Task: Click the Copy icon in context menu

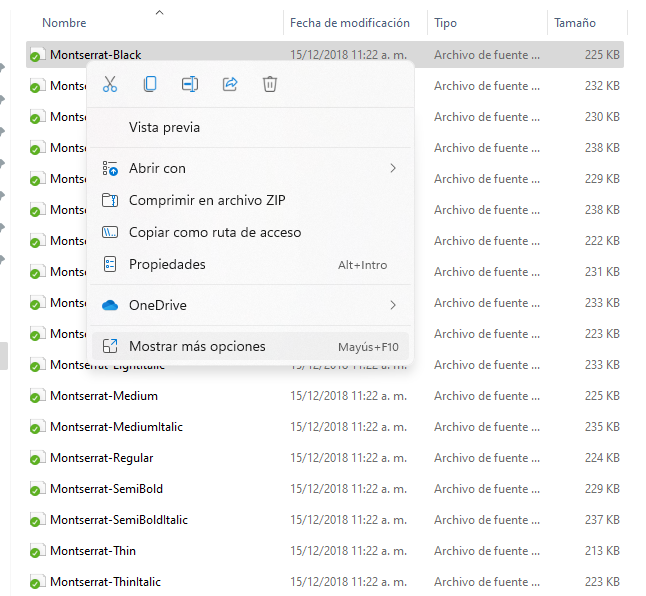Action: coord(150,84)
